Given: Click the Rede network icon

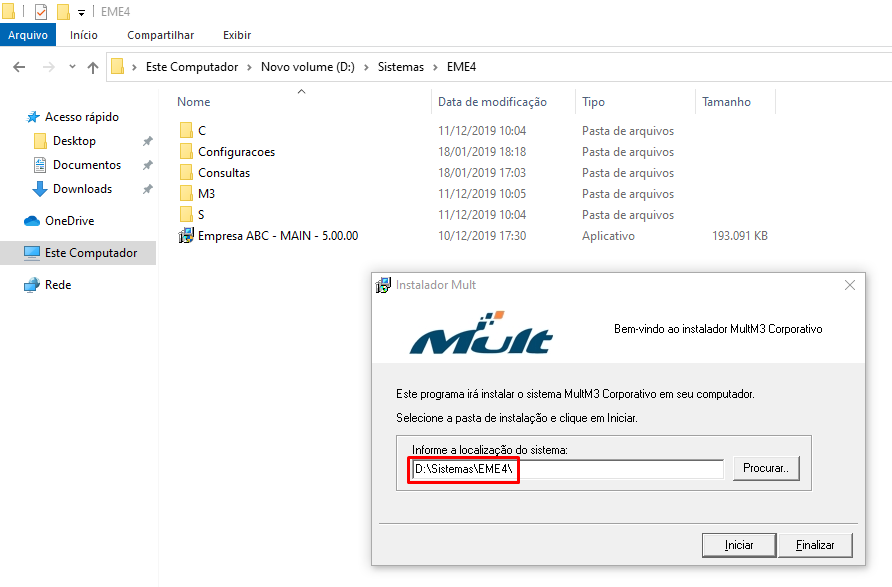Looking at the screenshot, I should [32, 285].
